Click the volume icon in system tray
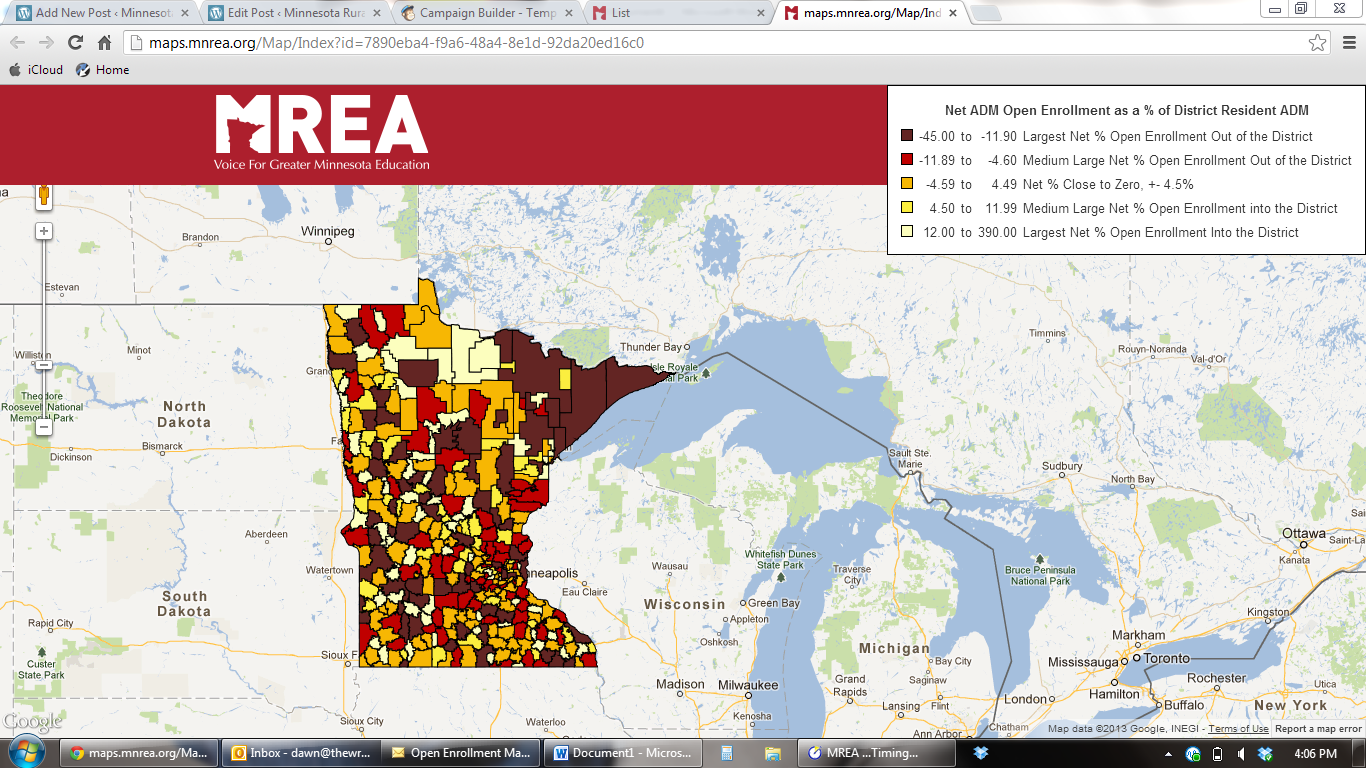This screenshot has height=768, width=1366. [x=1241, y=753]
